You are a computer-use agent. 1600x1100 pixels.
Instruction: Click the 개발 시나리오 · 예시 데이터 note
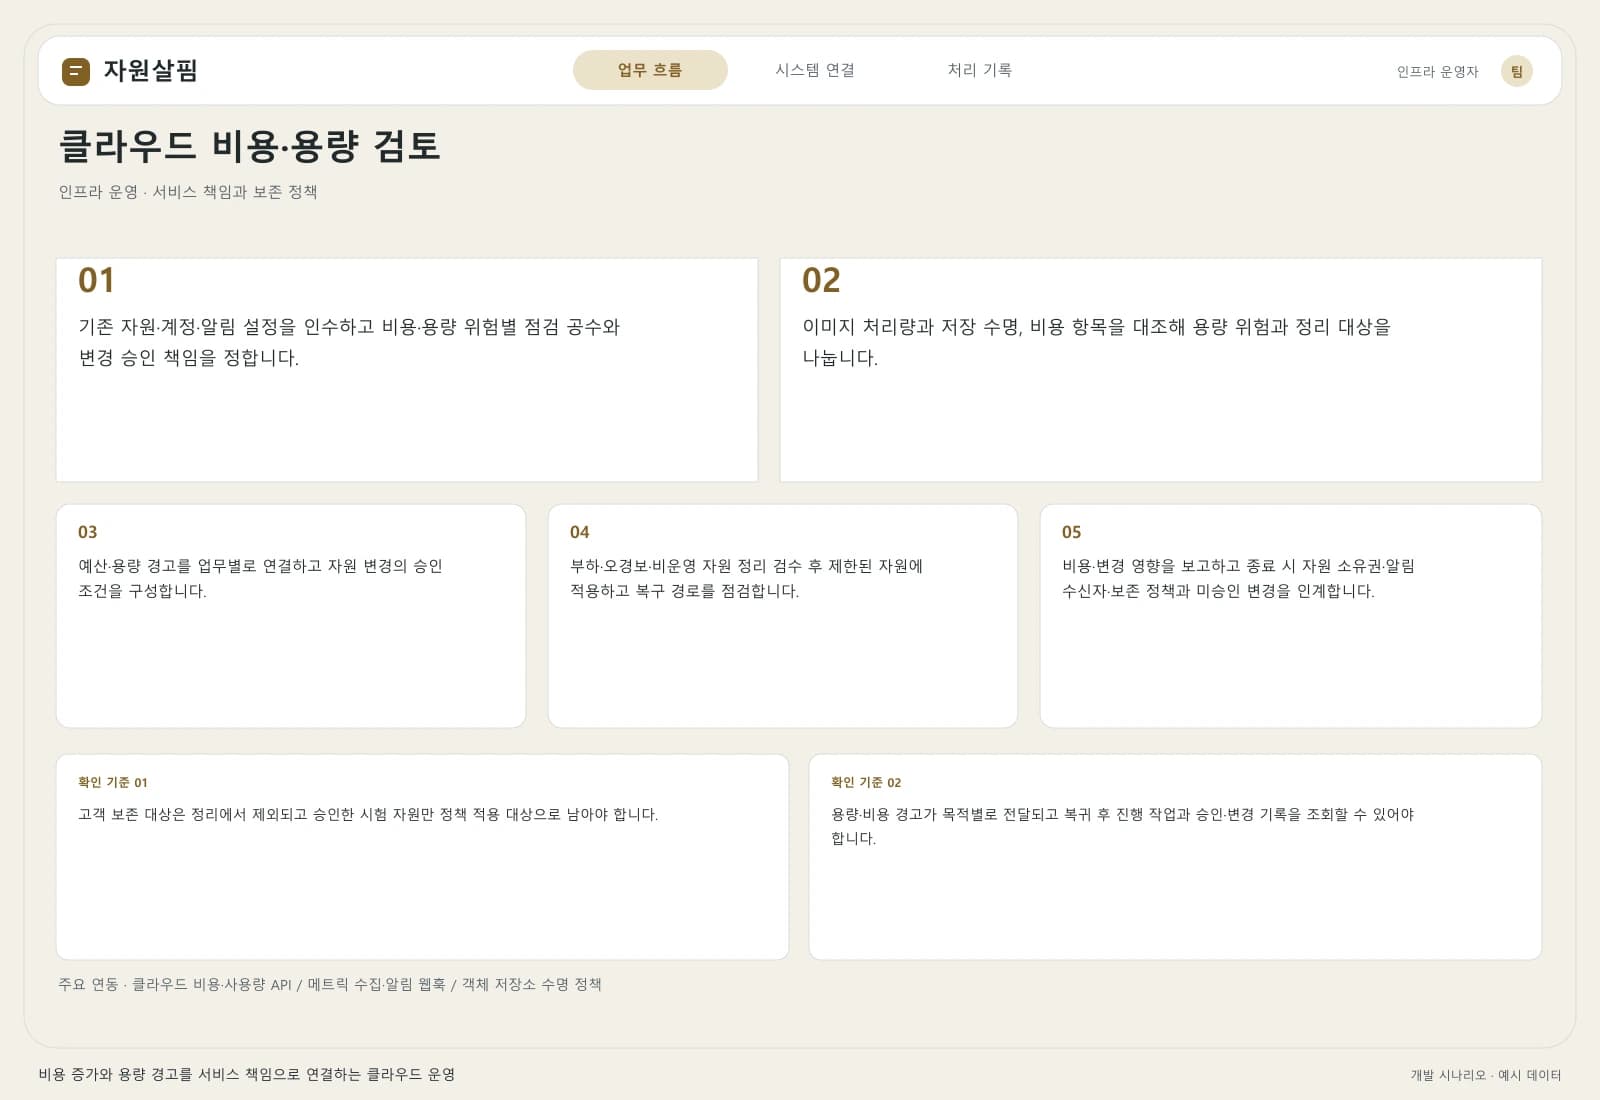point(1486,1075)
